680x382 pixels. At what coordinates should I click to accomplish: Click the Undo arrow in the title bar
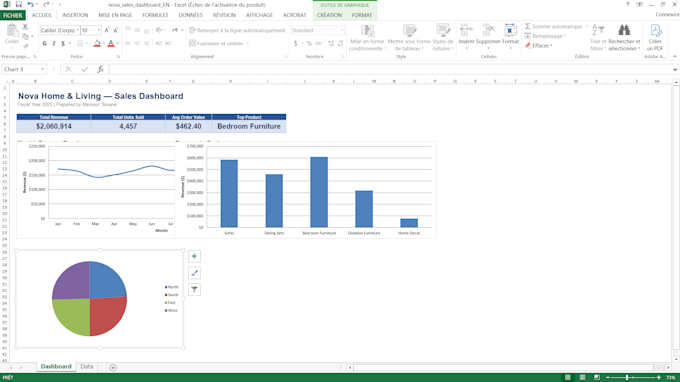pos(30,4)
